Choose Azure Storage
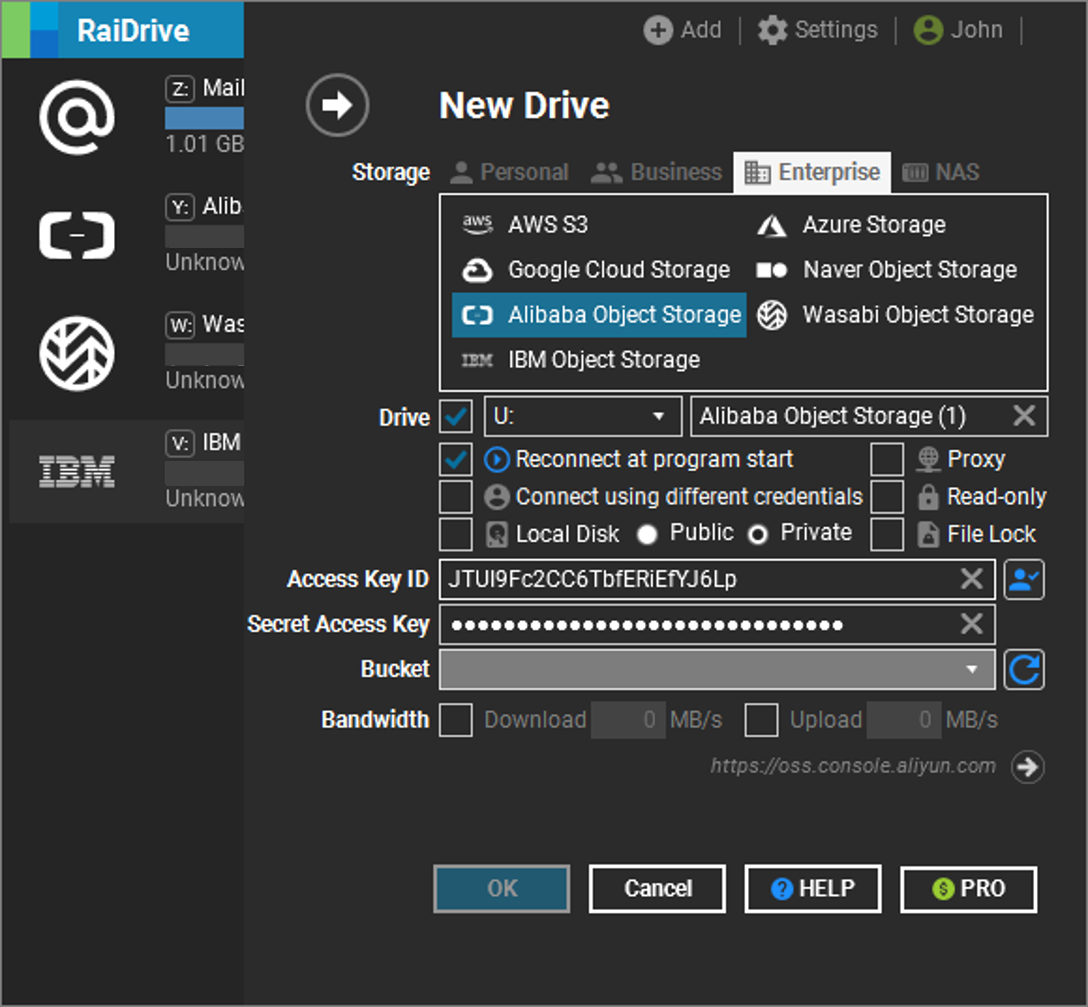This screenshot has width=1088, height=1007. point(851,225)
